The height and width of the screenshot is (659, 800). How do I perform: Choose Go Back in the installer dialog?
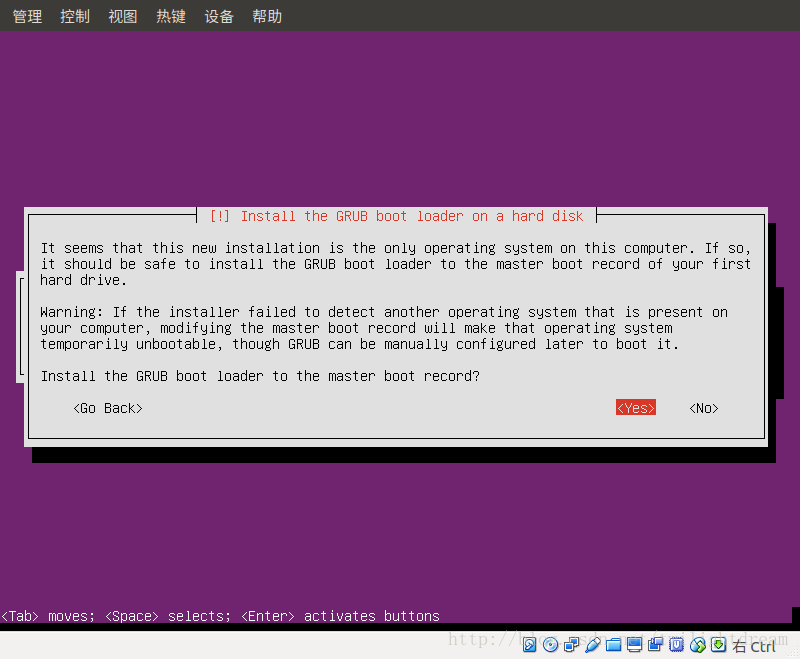click(107, 407)
